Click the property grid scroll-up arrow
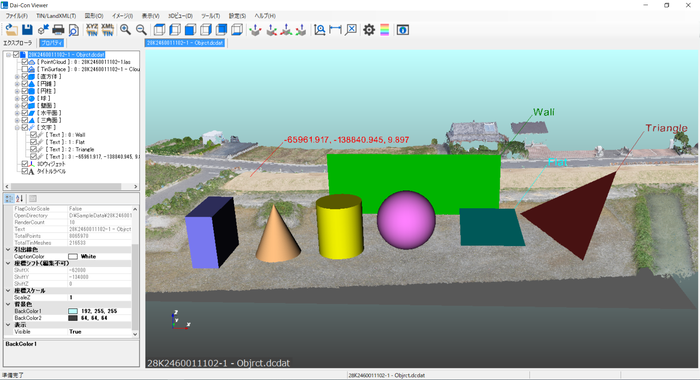Image resolution: width=700 pixels, height=380 pixels. pyautogui.click(x=135, y=209)
